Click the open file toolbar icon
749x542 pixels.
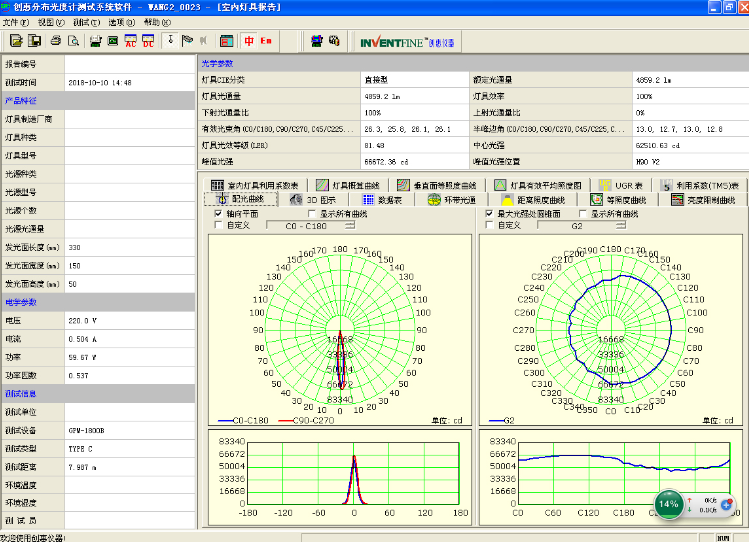tap(16, 41)
